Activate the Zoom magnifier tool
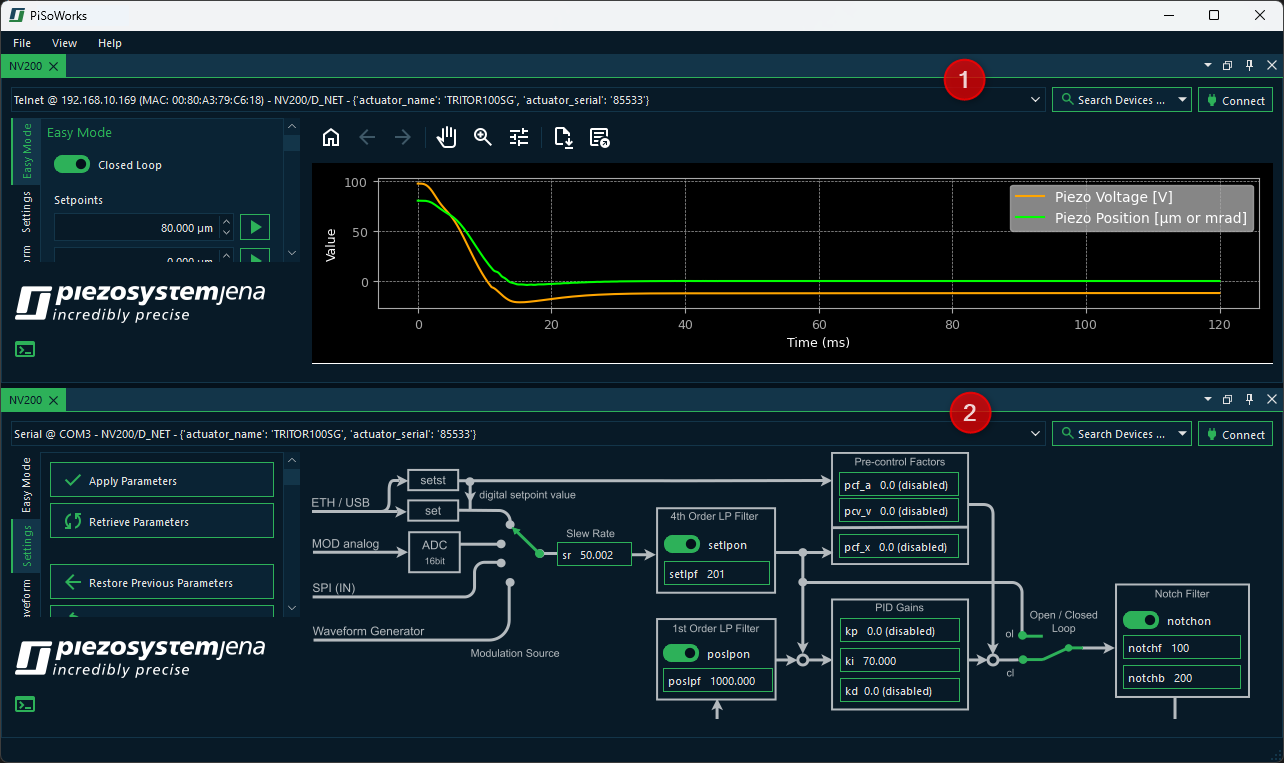This screenshot has height=763, width=1284. (483, 138)
